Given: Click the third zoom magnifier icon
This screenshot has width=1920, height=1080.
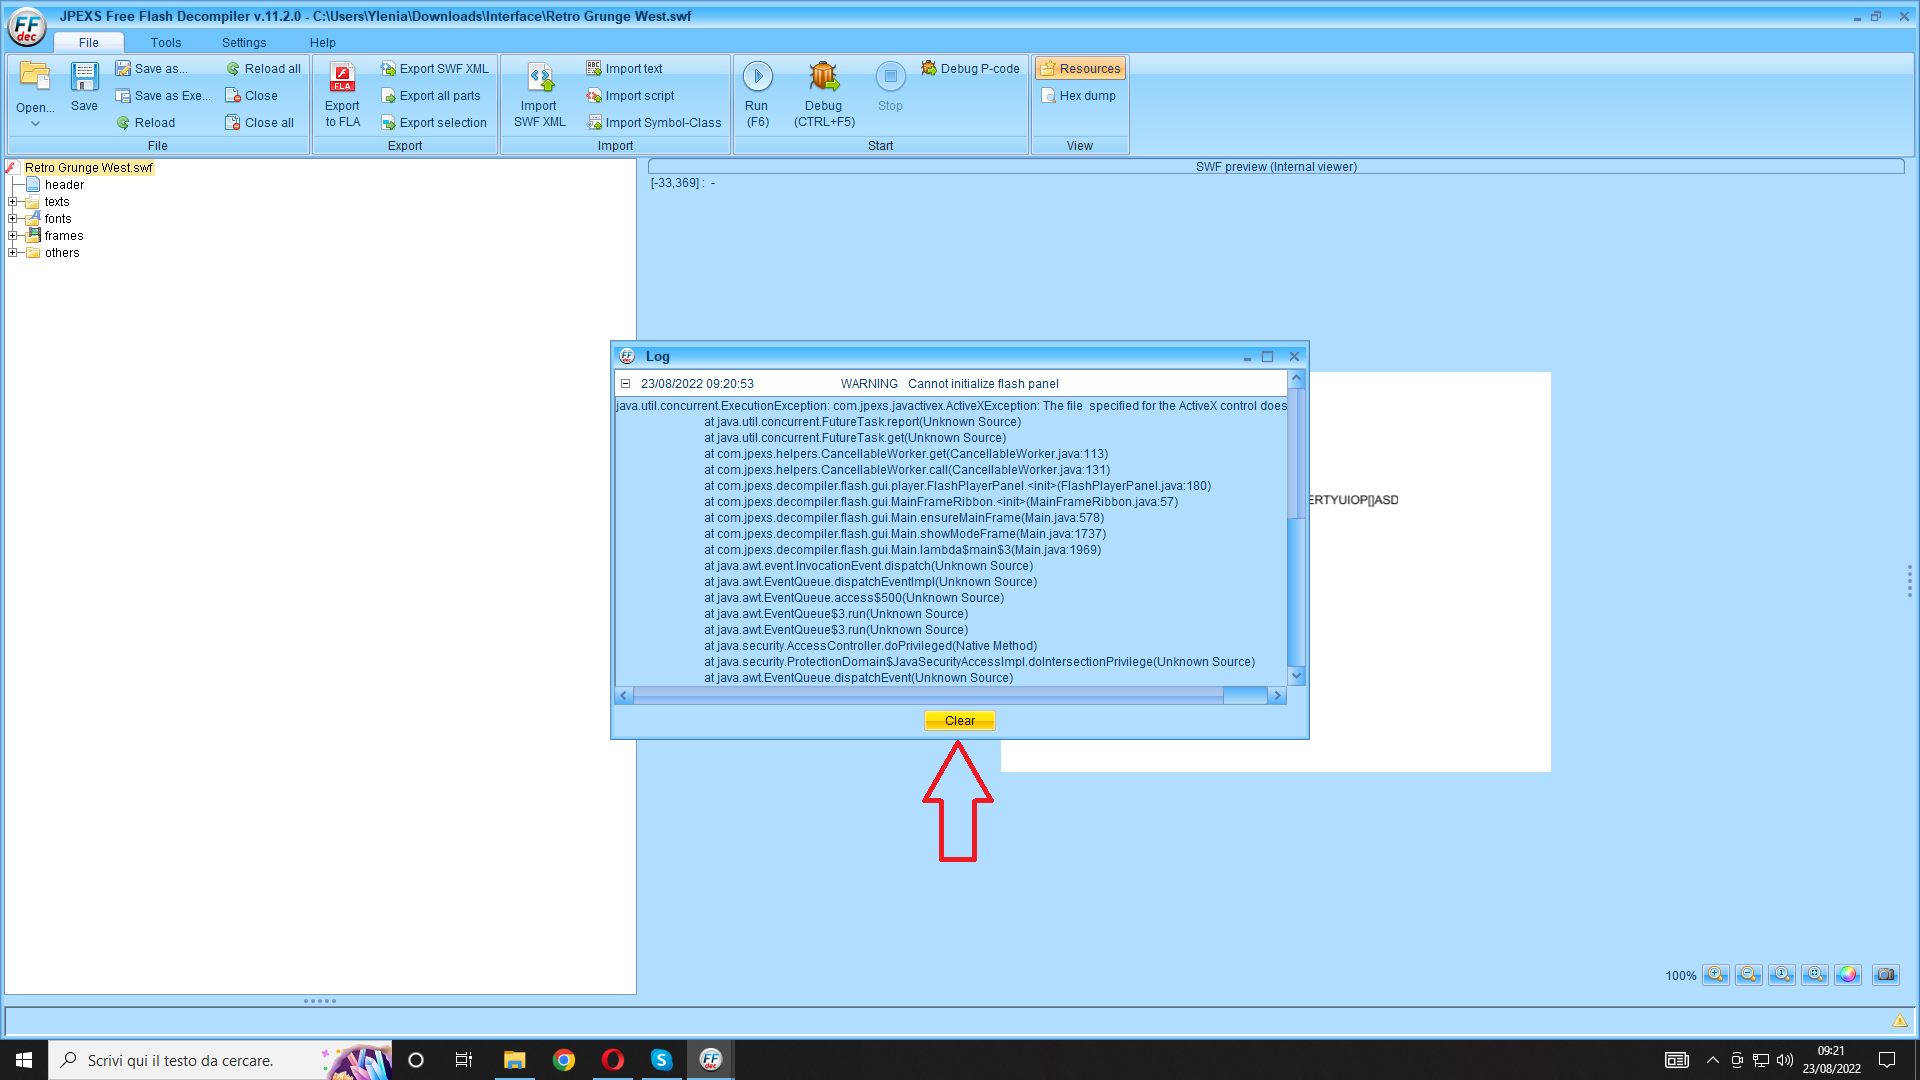Looking at the screenshot, I should (x=1782, y=975).
